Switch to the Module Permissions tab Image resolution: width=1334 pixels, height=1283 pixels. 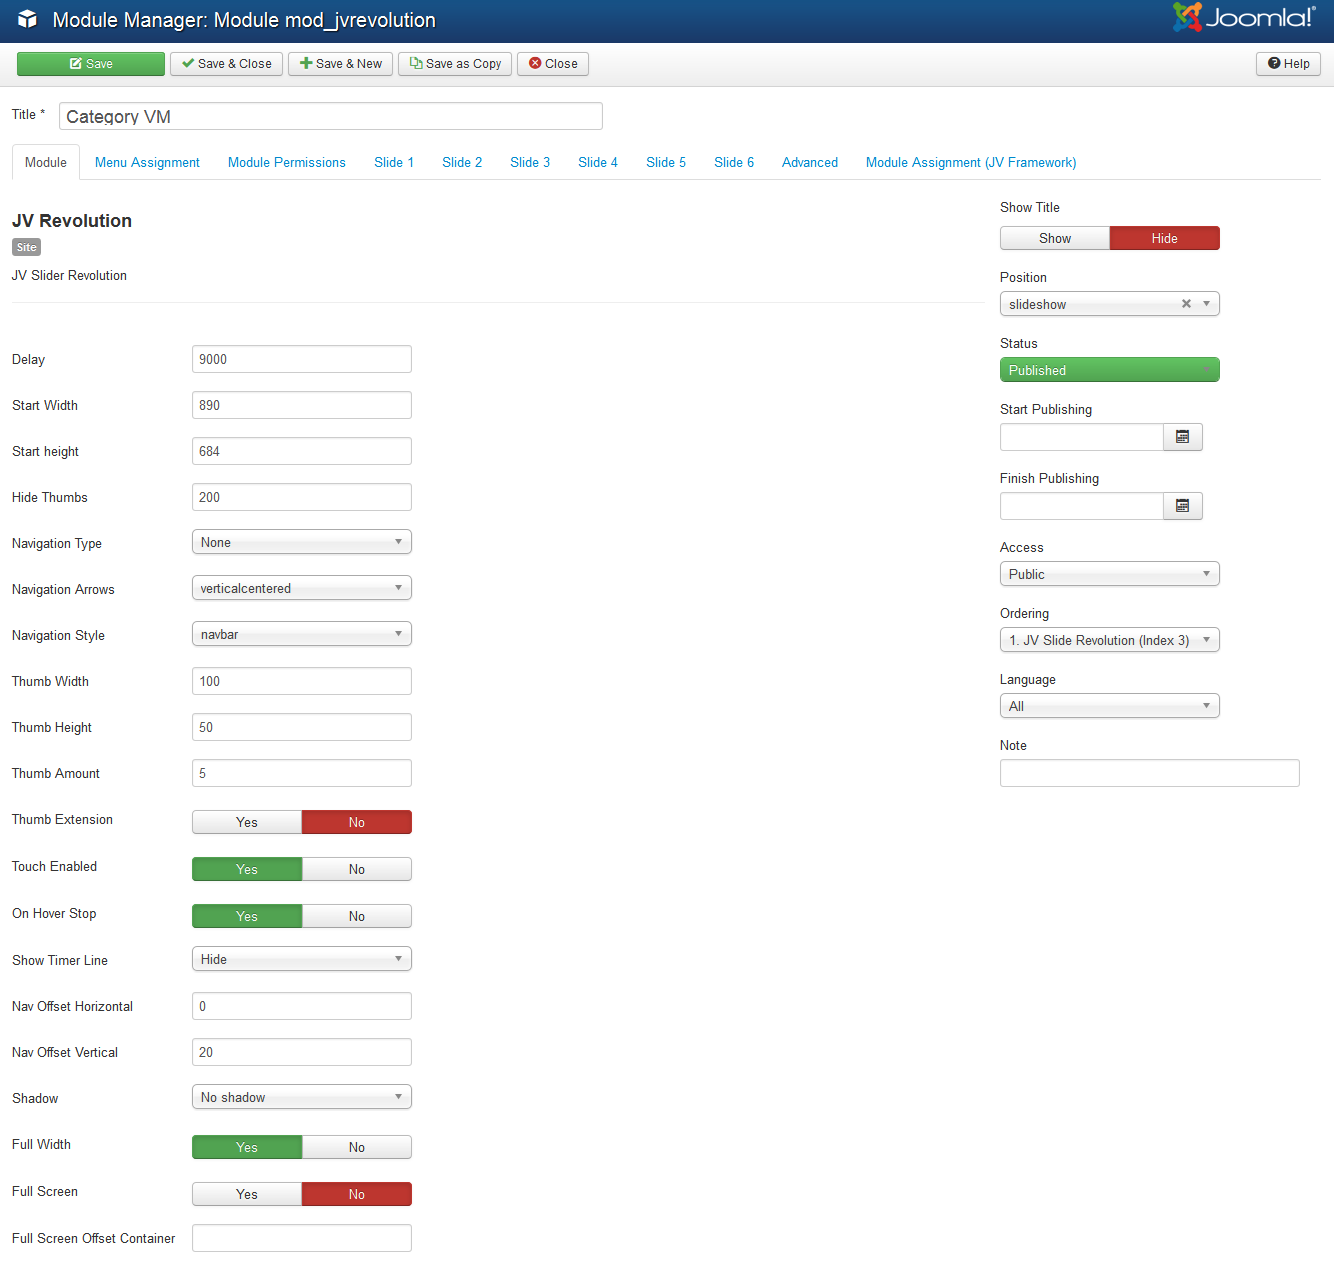coord(287,162)
